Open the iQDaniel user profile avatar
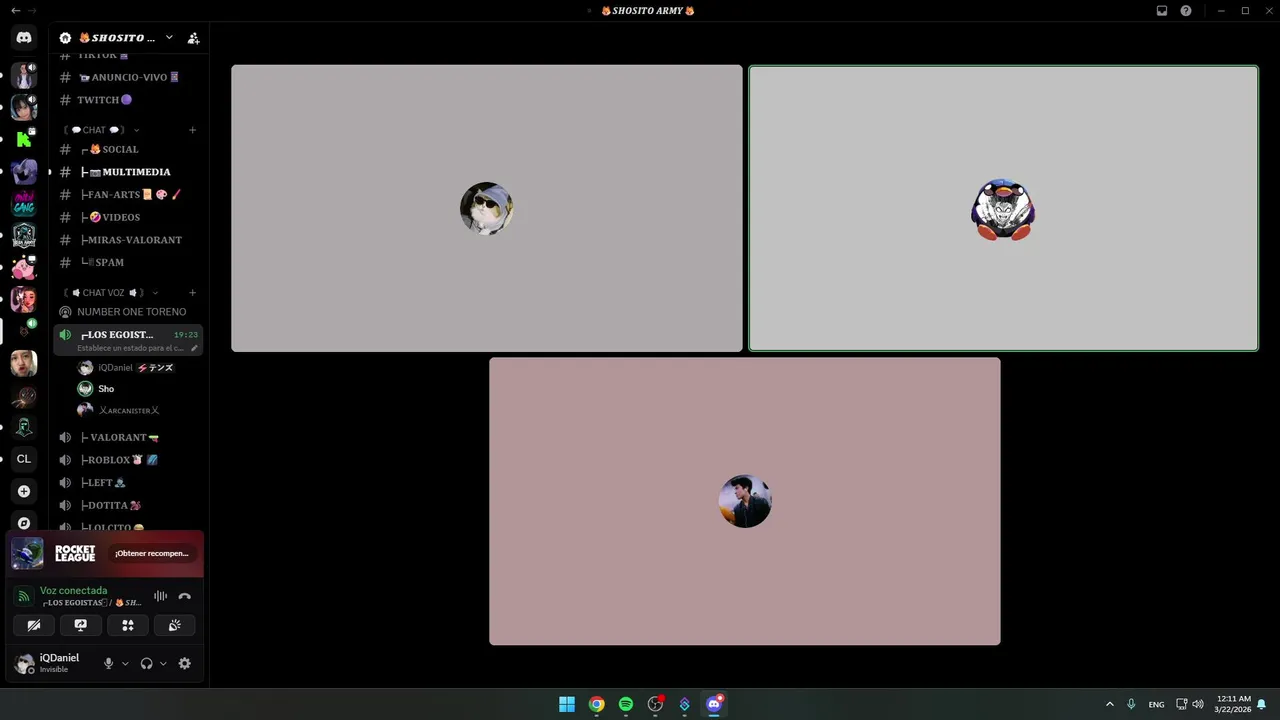Viewport: 1280px width, 720px height. pos(24,663)
